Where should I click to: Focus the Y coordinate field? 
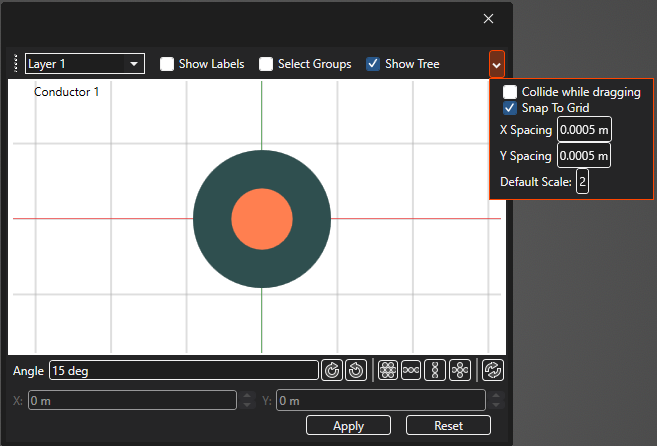(380, 400)
